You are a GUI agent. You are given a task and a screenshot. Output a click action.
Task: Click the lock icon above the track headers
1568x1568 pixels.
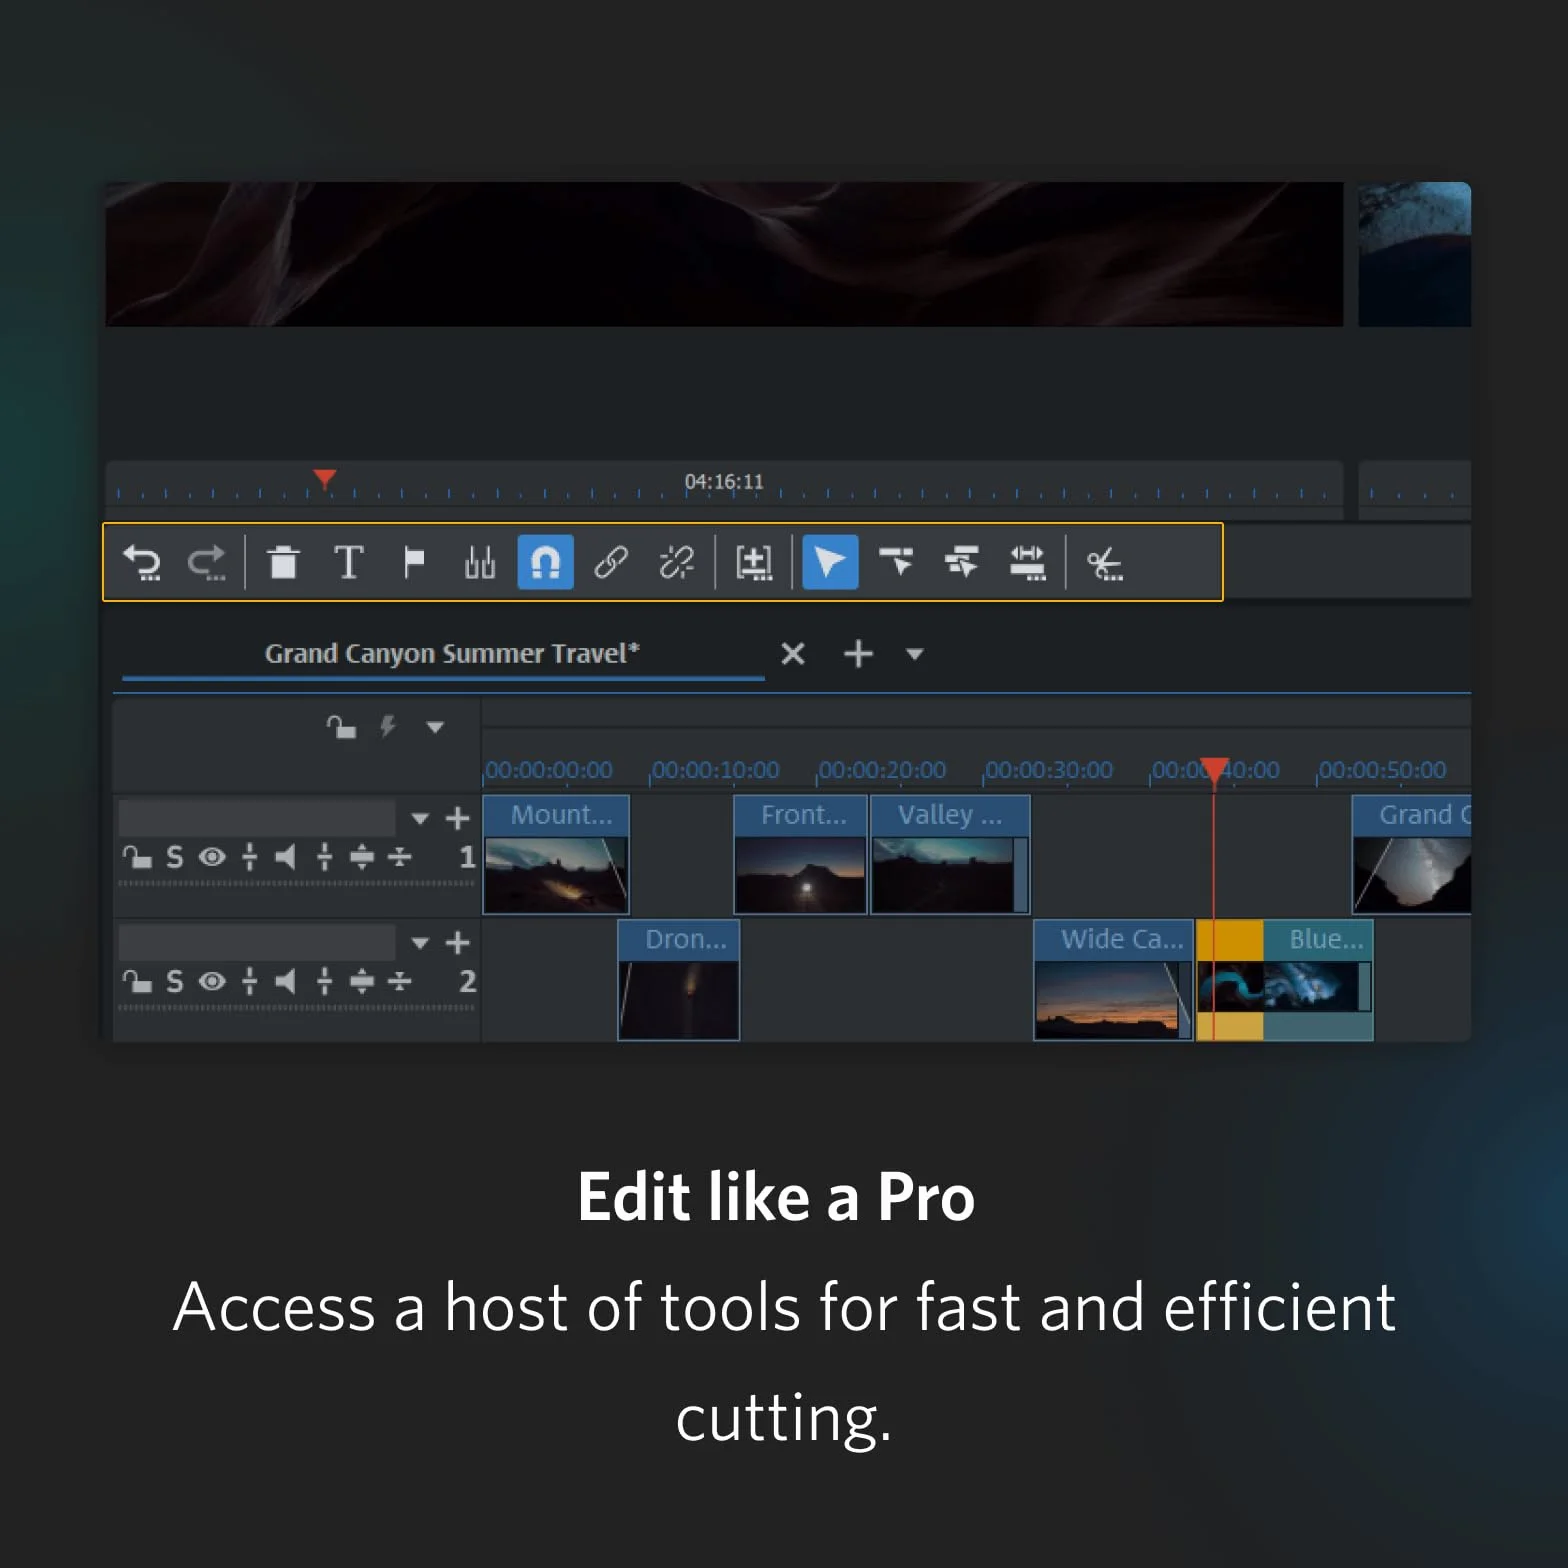pos(341,727)
